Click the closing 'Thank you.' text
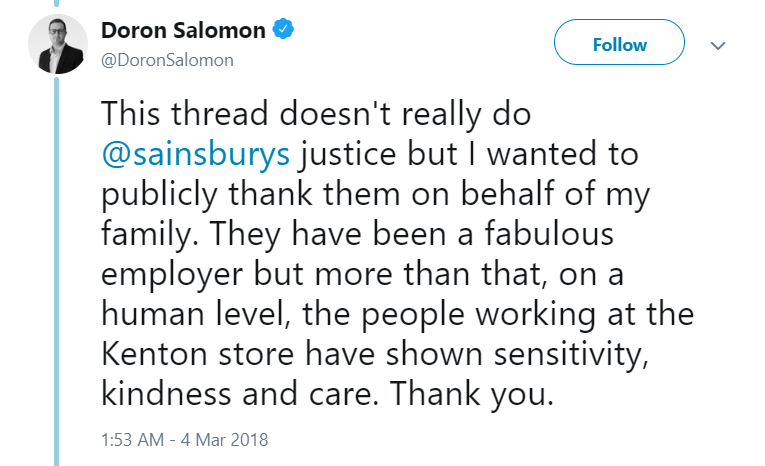Screen dimensions: 765x466 472,394
